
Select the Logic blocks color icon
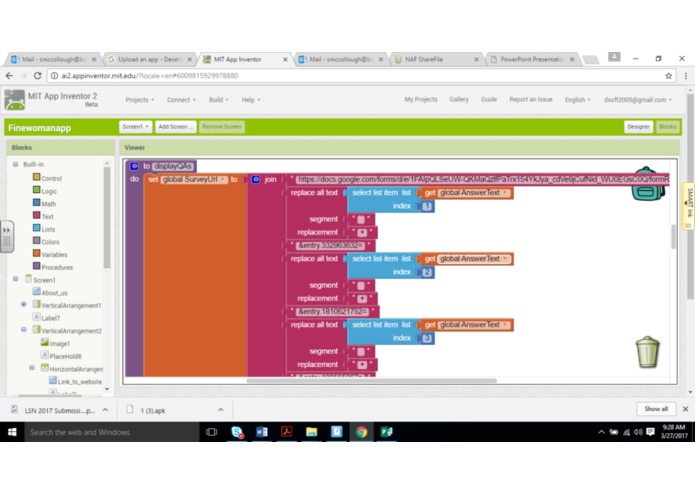[x=37, y=190]
